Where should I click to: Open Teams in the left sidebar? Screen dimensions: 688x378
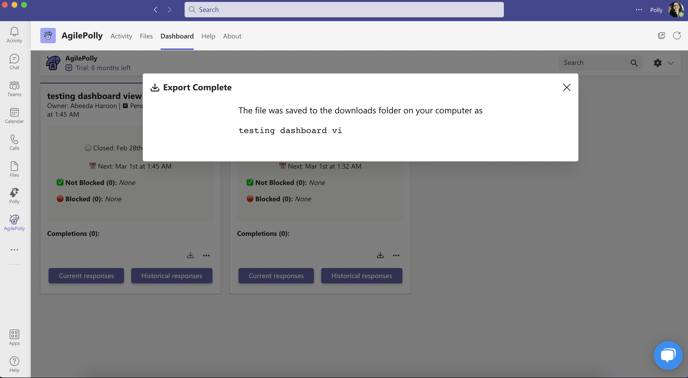click(x=14, y=88)
